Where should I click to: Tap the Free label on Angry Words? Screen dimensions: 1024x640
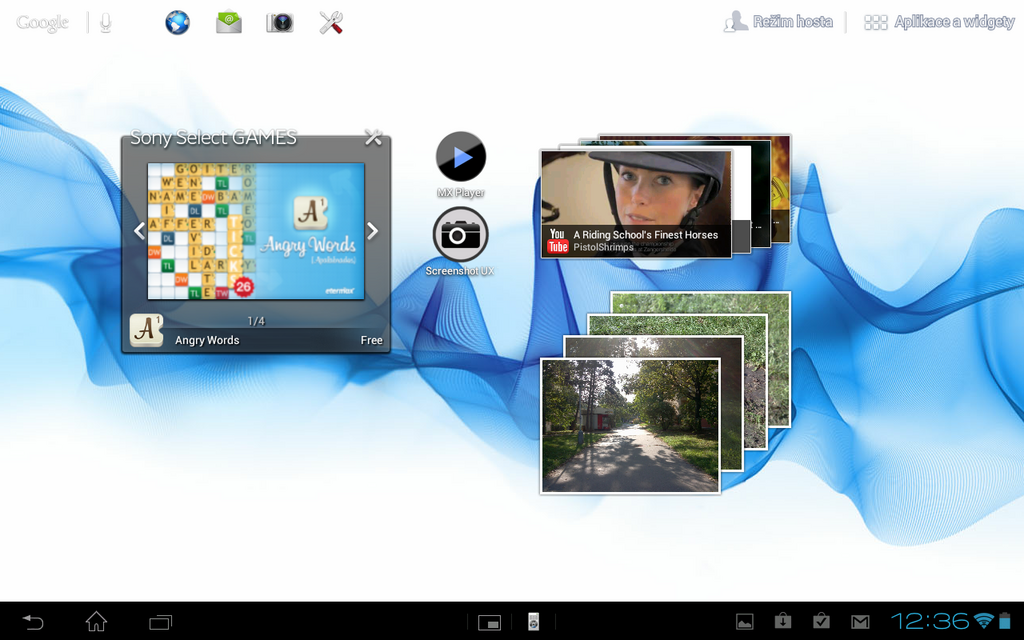pyautogui.click(x=371, y=340)
